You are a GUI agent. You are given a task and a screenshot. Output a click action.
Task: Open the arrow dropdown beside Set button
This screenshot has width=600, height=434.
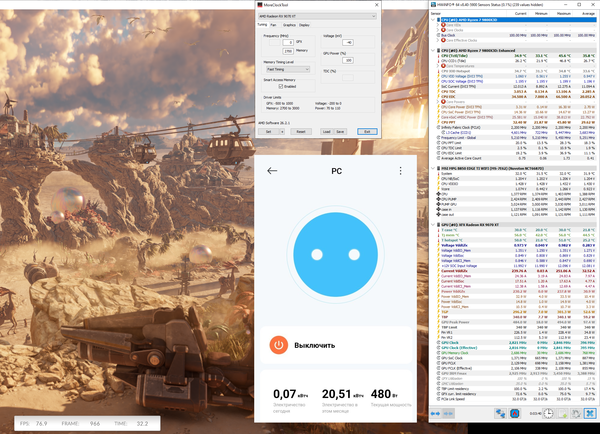click(282, 131)
